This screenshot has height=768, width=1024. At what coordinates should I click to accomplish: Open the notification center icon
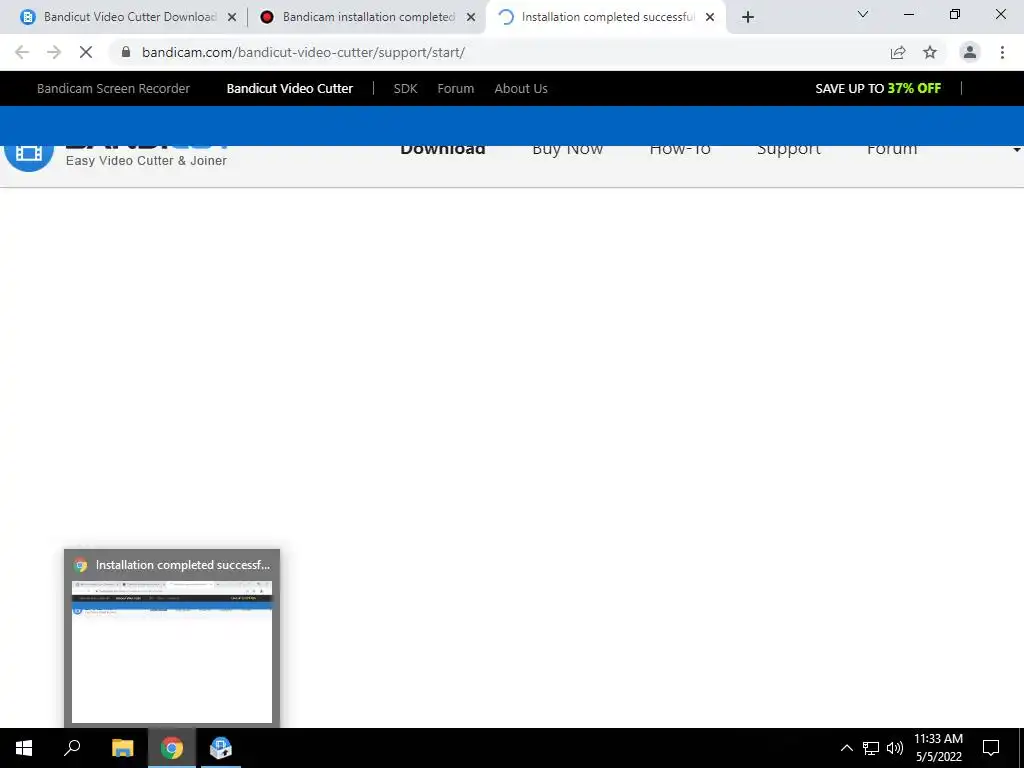click(991, 748)
